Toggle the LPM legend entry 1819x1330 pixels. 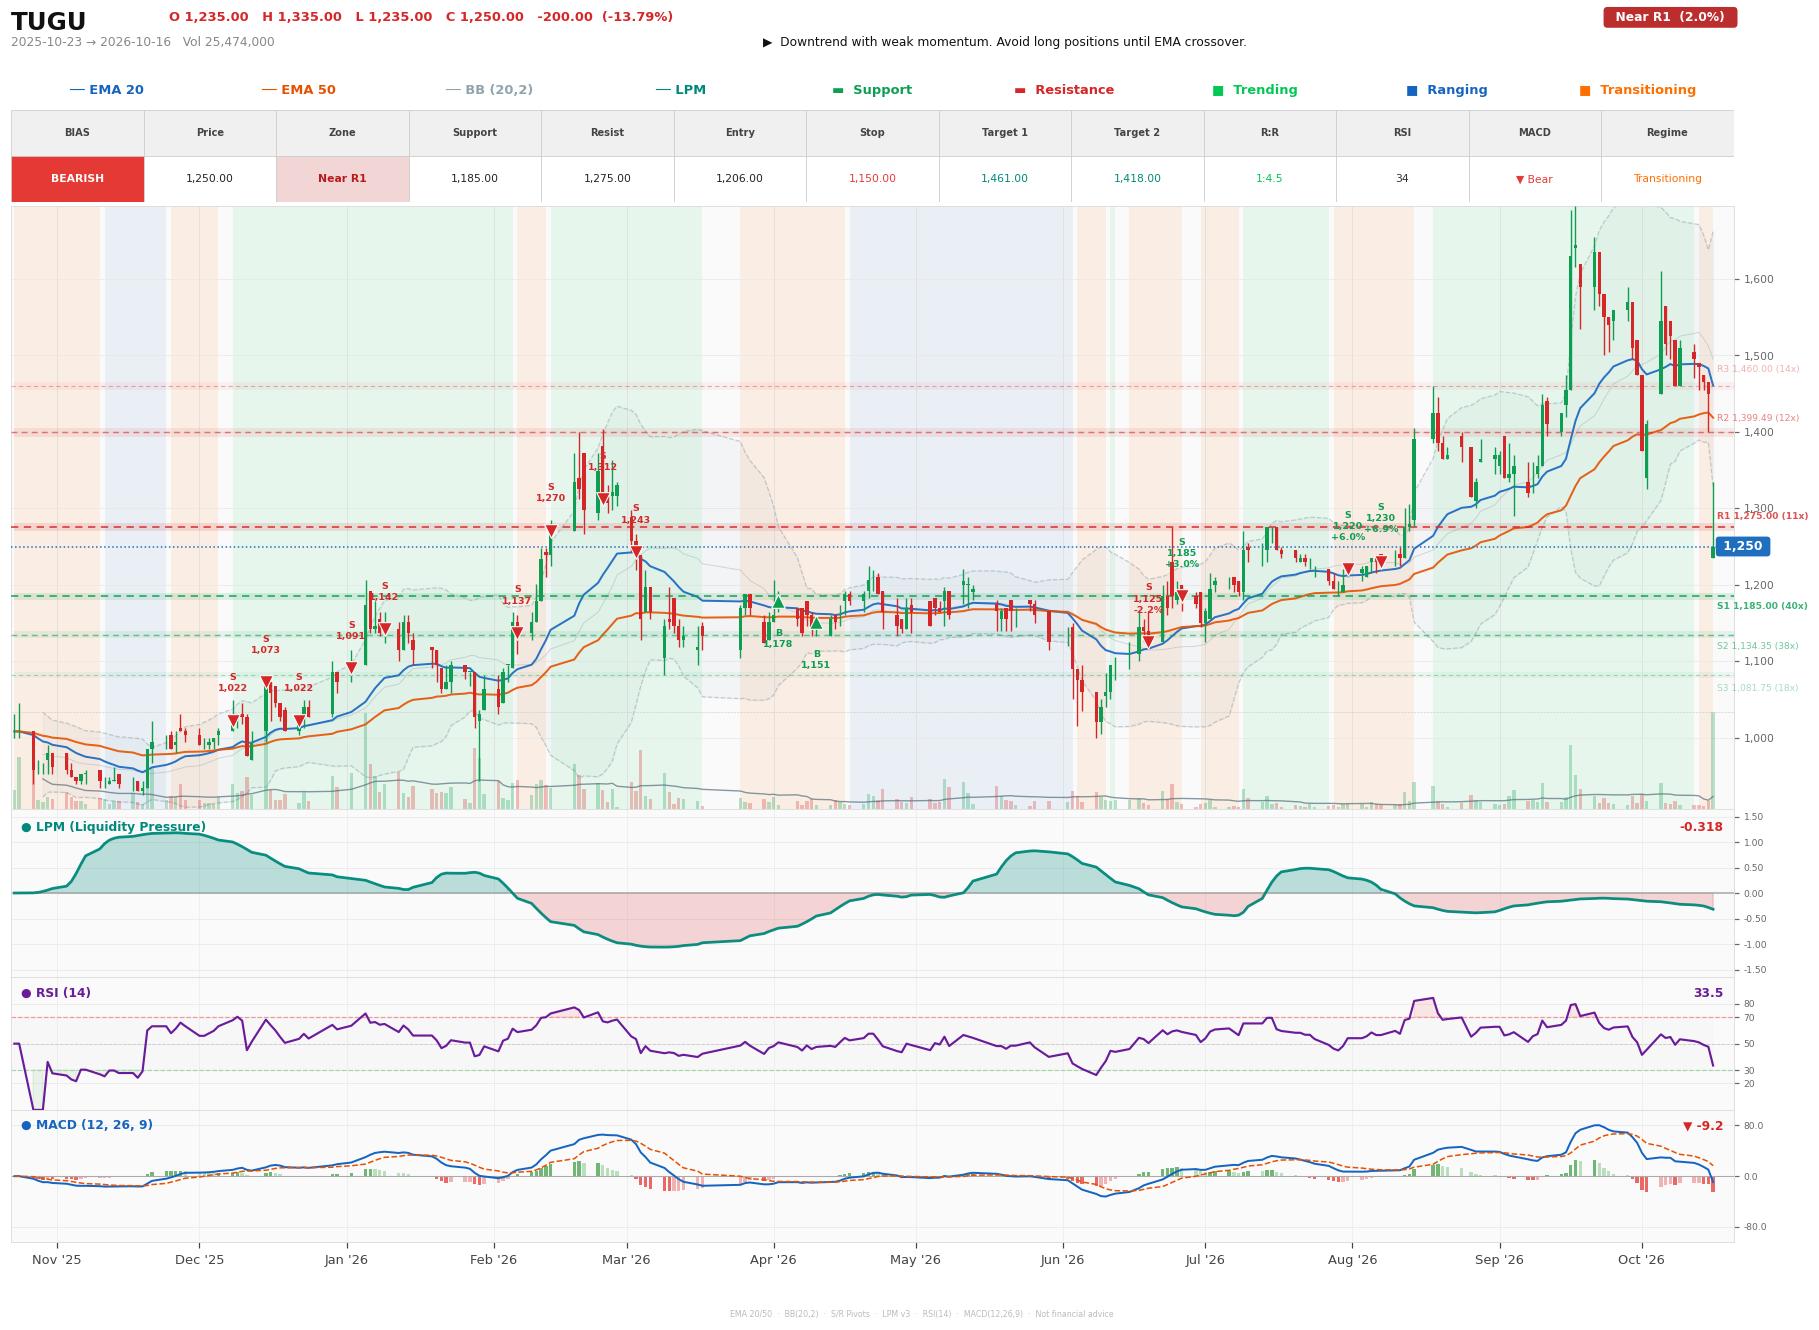tap(680, 90)
